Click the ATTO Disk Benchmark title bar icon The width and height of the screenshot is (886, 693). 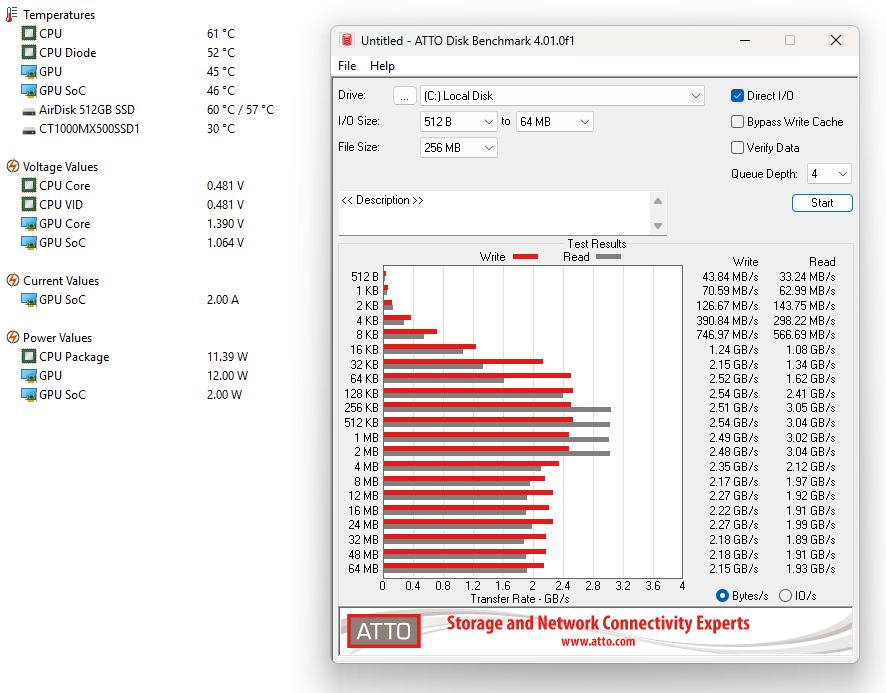(347, 40)
